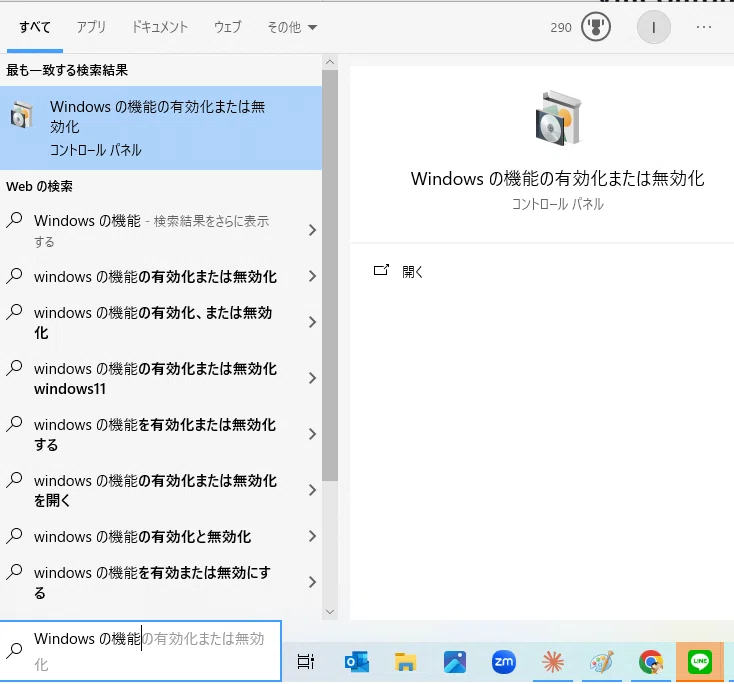The width and height of the screenshot is (734, 684).
Task: Expand arrow for windows の機能の有効化、または無効化
Action: [312, 322]
